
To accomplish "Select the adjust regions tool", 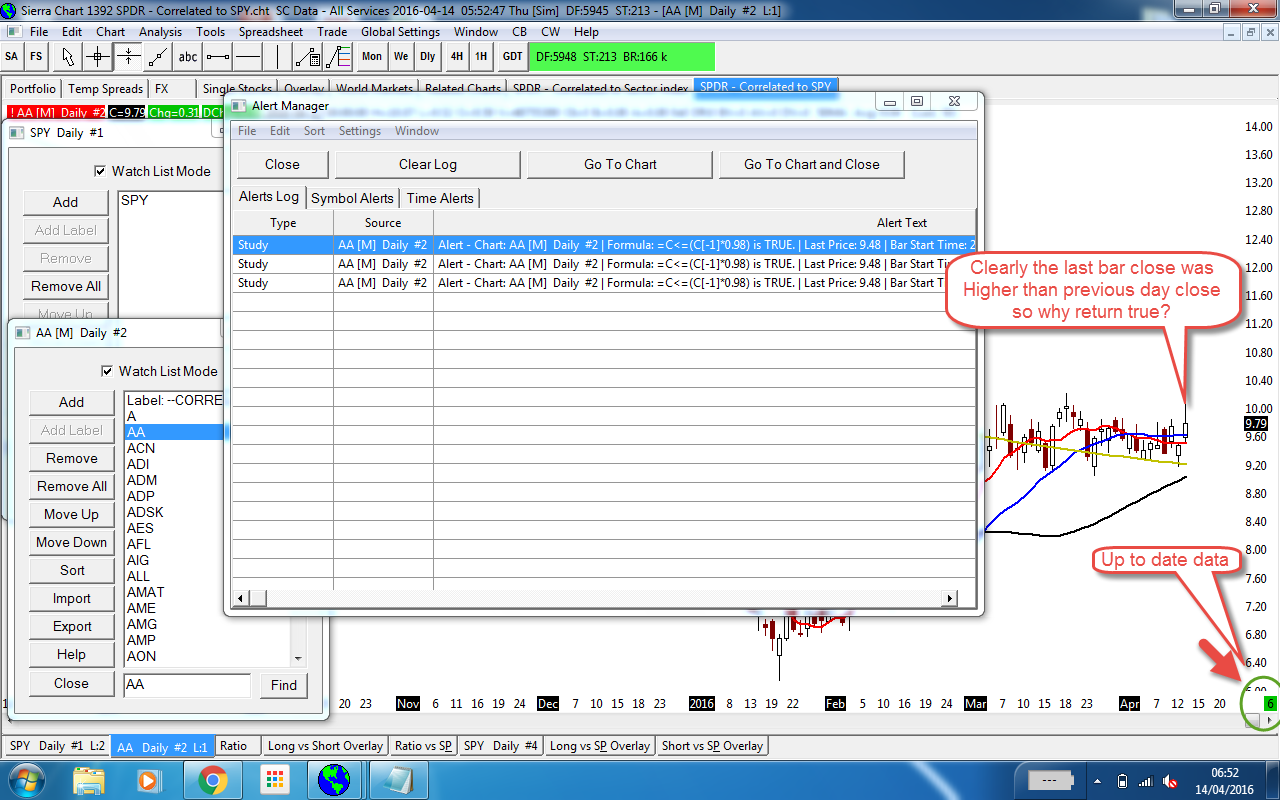I will coord(128,56).
